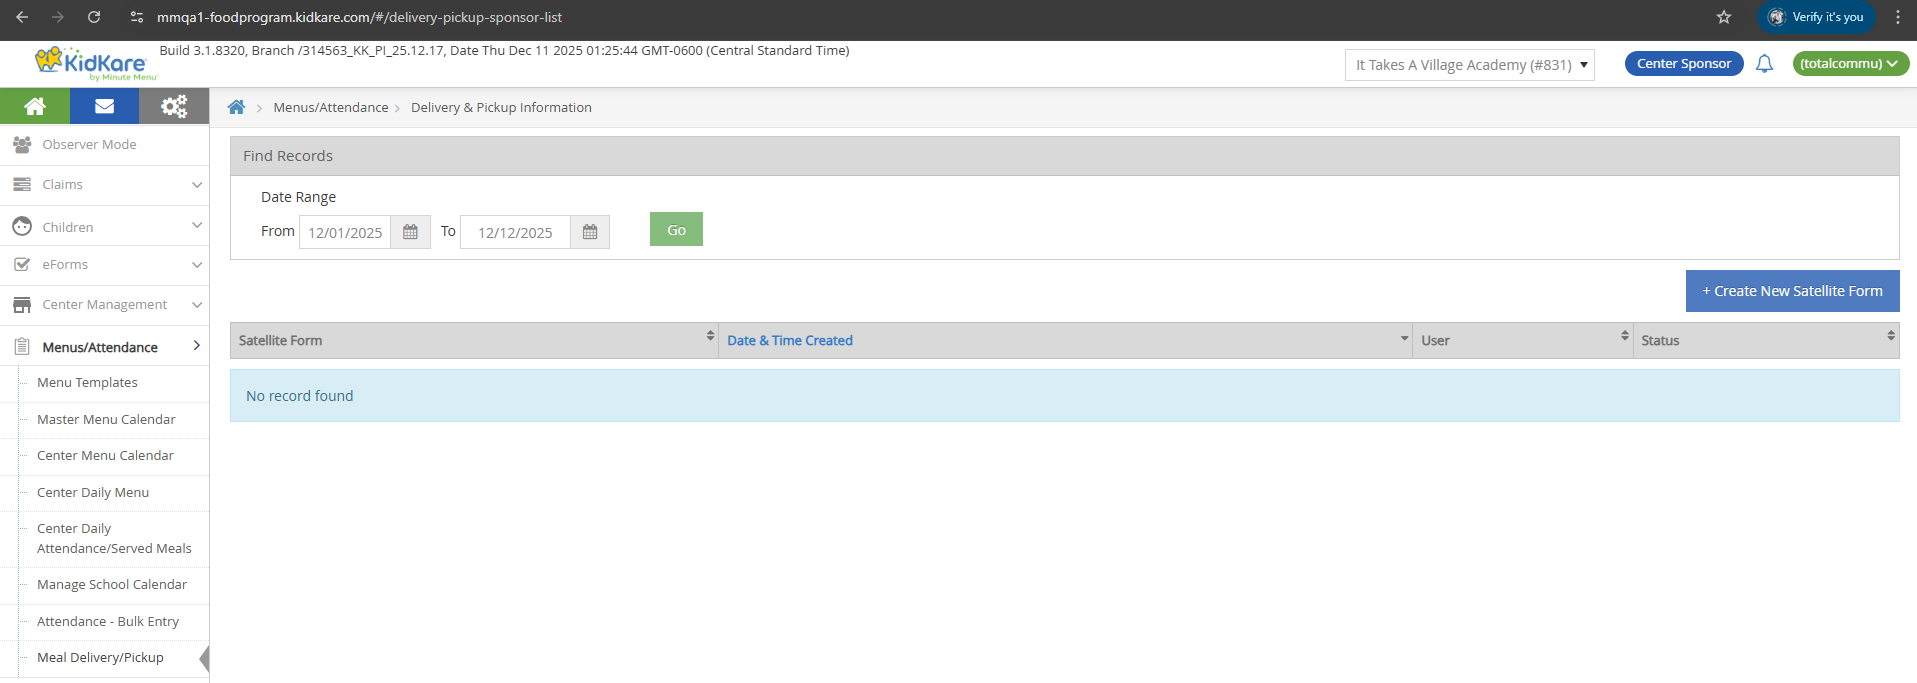The height and width of the screenshot is (683, 1917).
Task: Sort by User column arrows
Action: click(1625, 336)
